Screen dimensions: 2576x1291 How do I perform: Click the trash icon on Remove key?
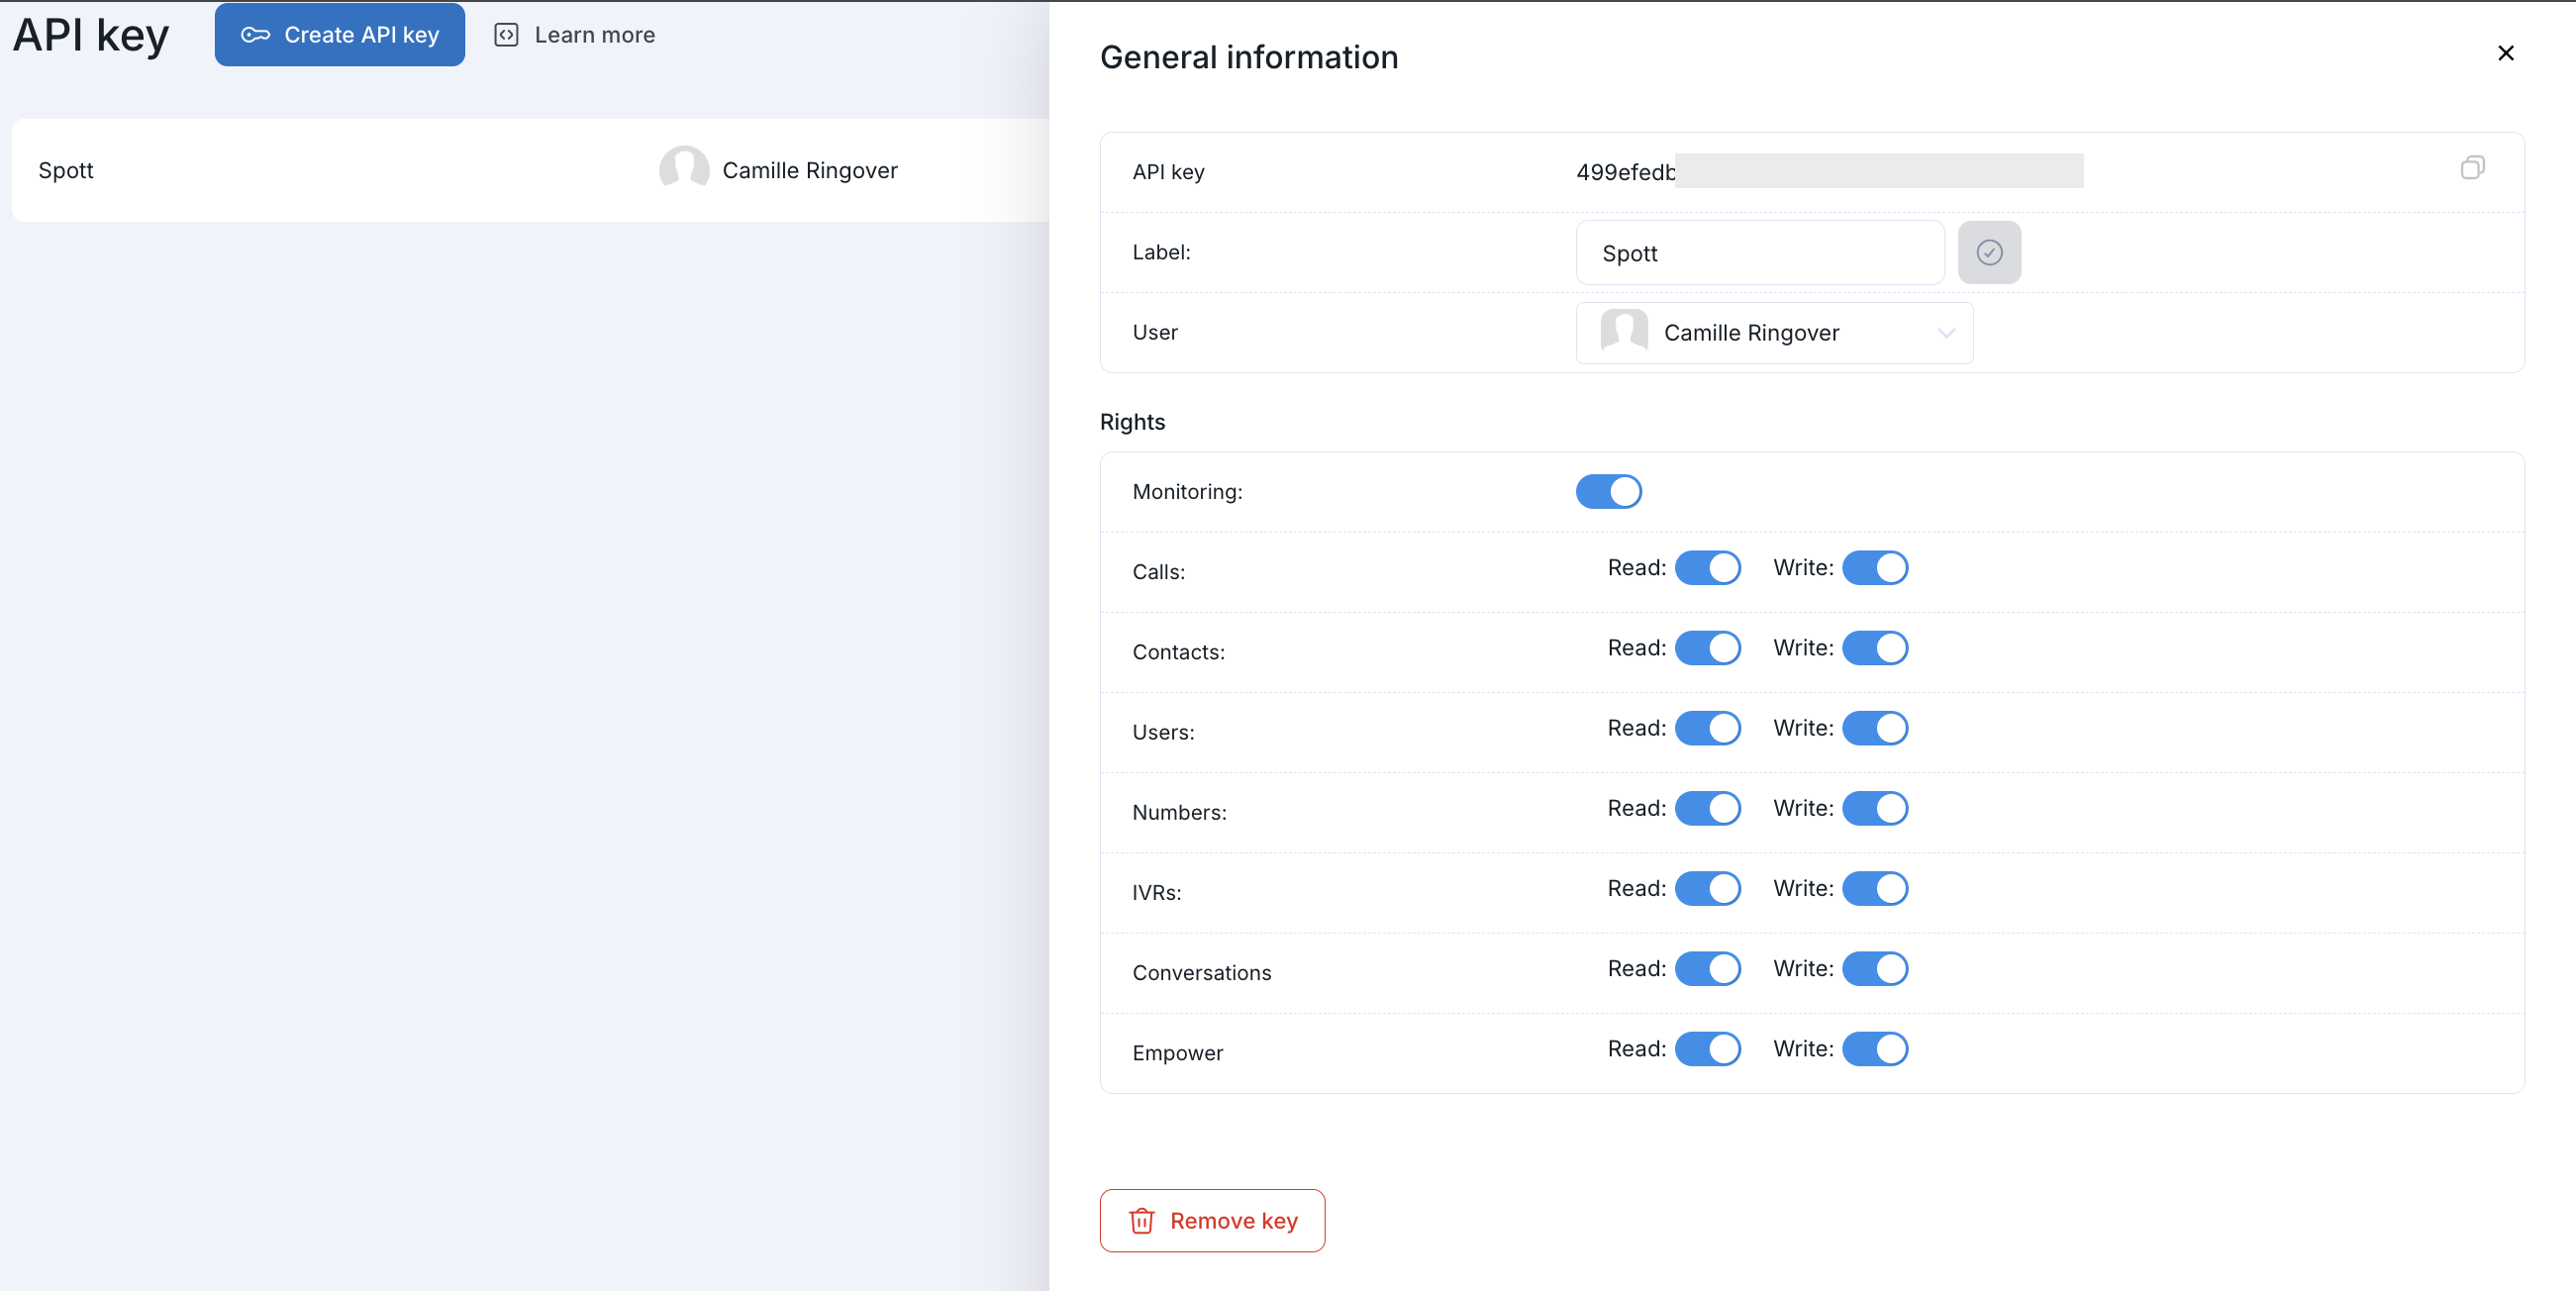tap(1141, 1220)
